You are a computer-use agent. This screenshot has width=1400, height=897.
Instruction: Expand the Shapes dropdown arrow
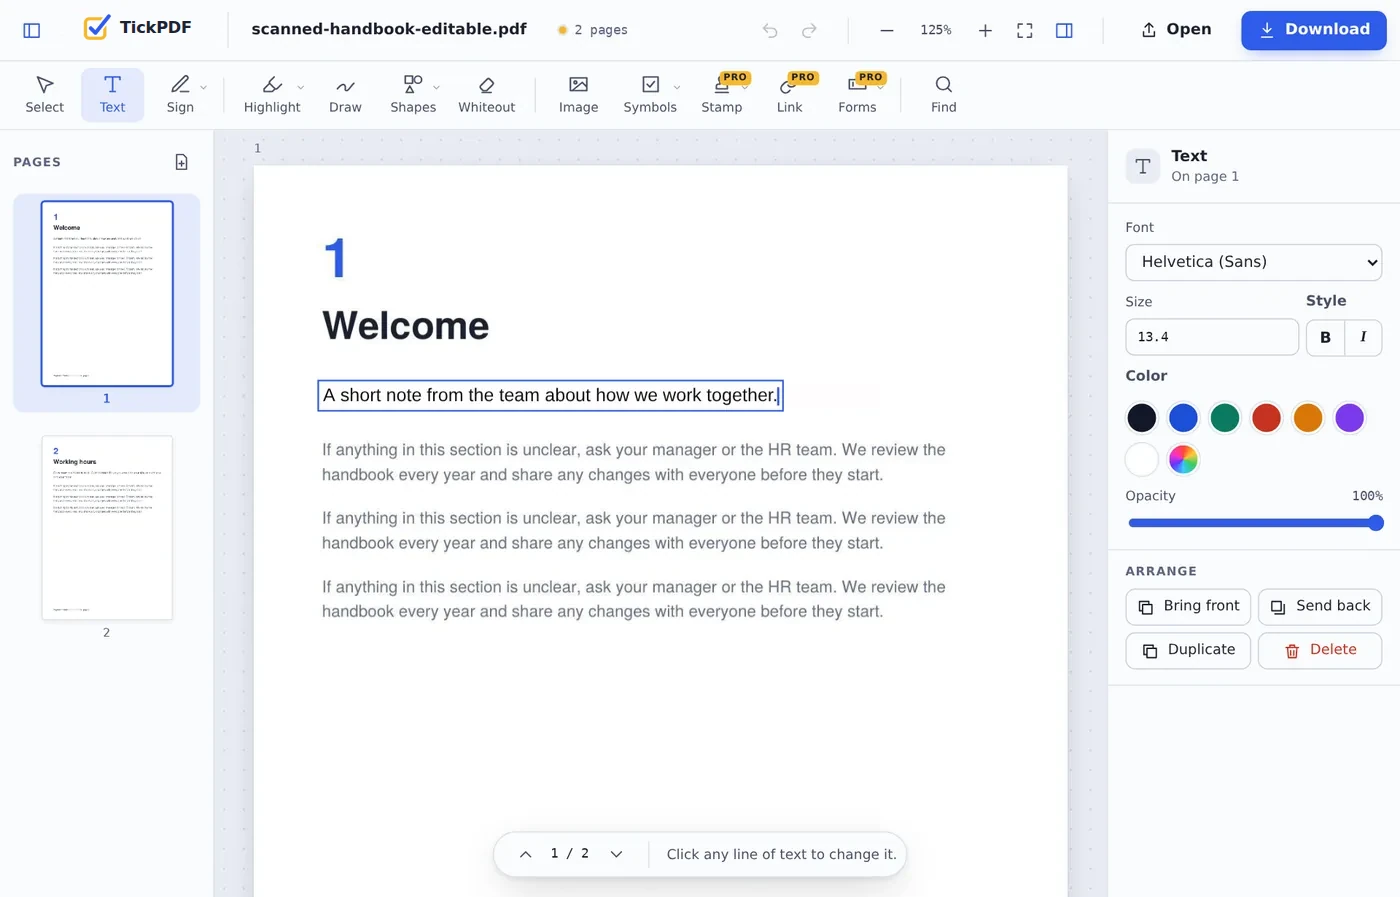[x=436, y=87]
